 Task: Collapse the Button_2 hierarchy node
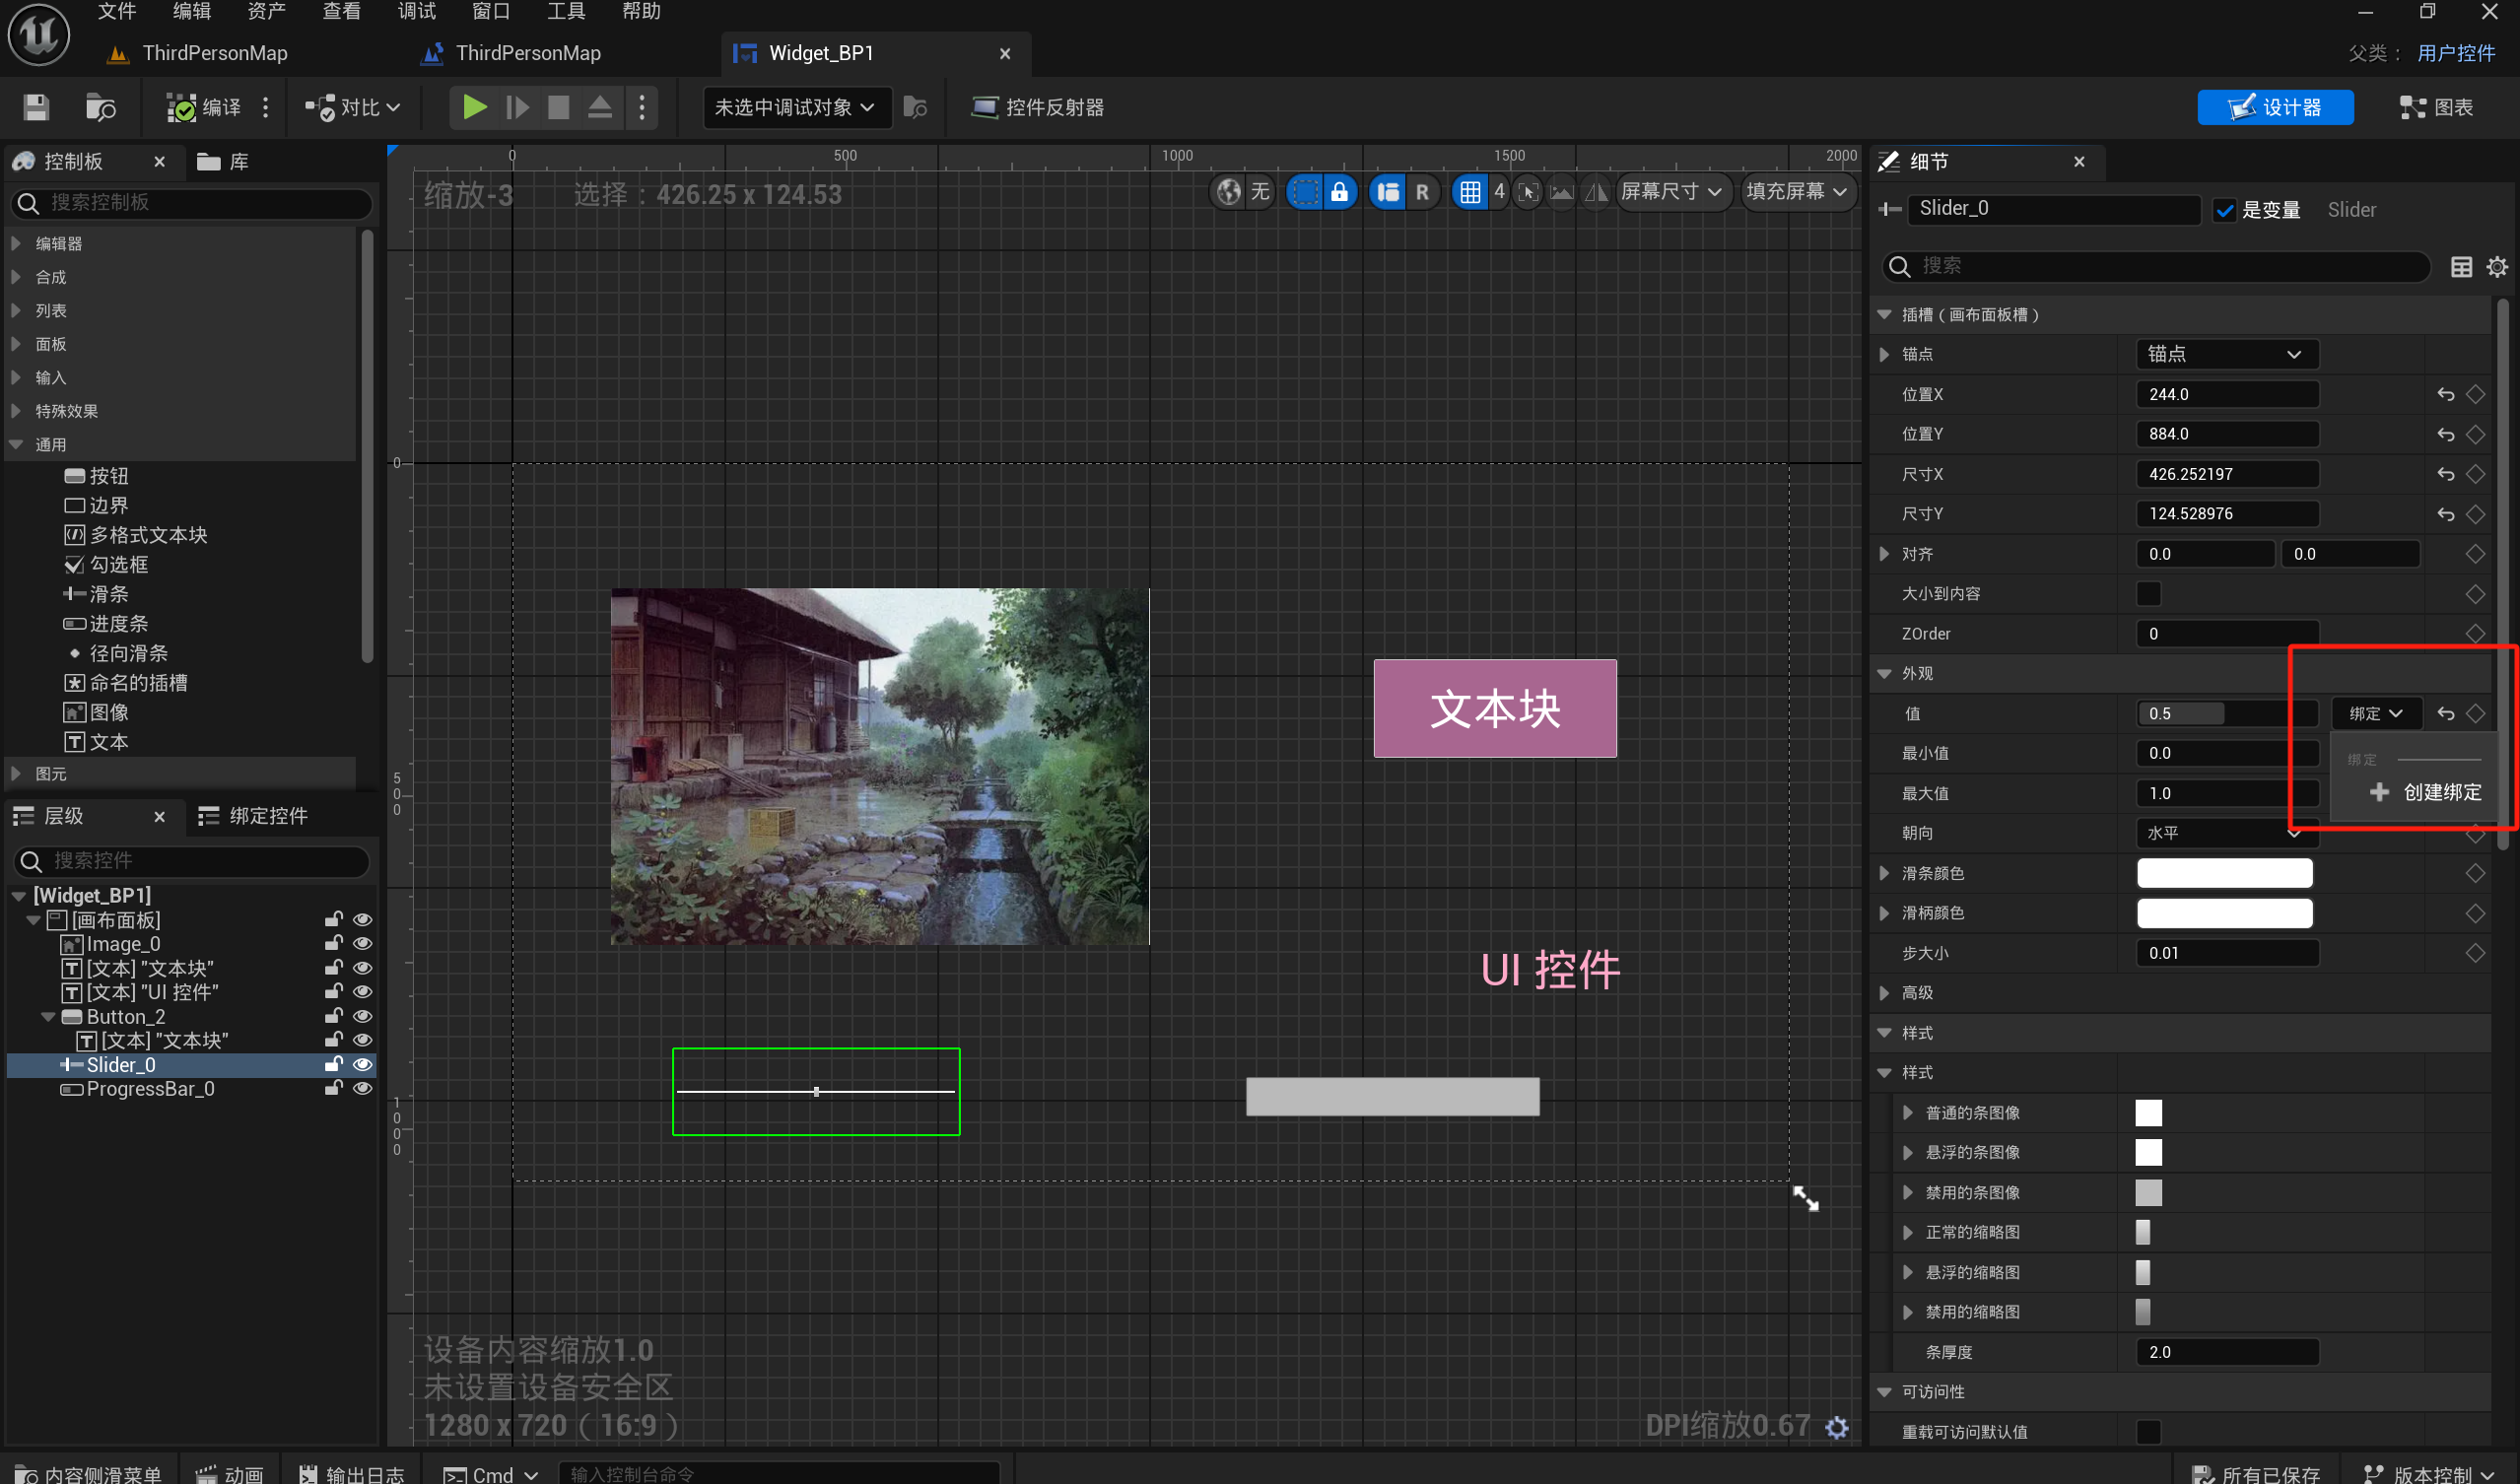click(x=48, y=1017)
